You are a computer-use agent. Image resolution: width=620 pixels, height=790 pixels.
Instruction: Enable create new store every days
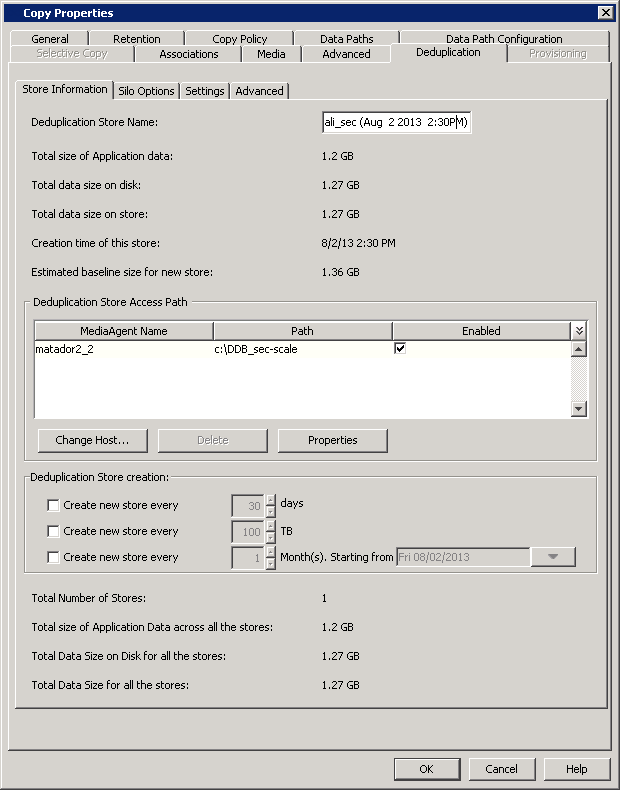point(53,505)
